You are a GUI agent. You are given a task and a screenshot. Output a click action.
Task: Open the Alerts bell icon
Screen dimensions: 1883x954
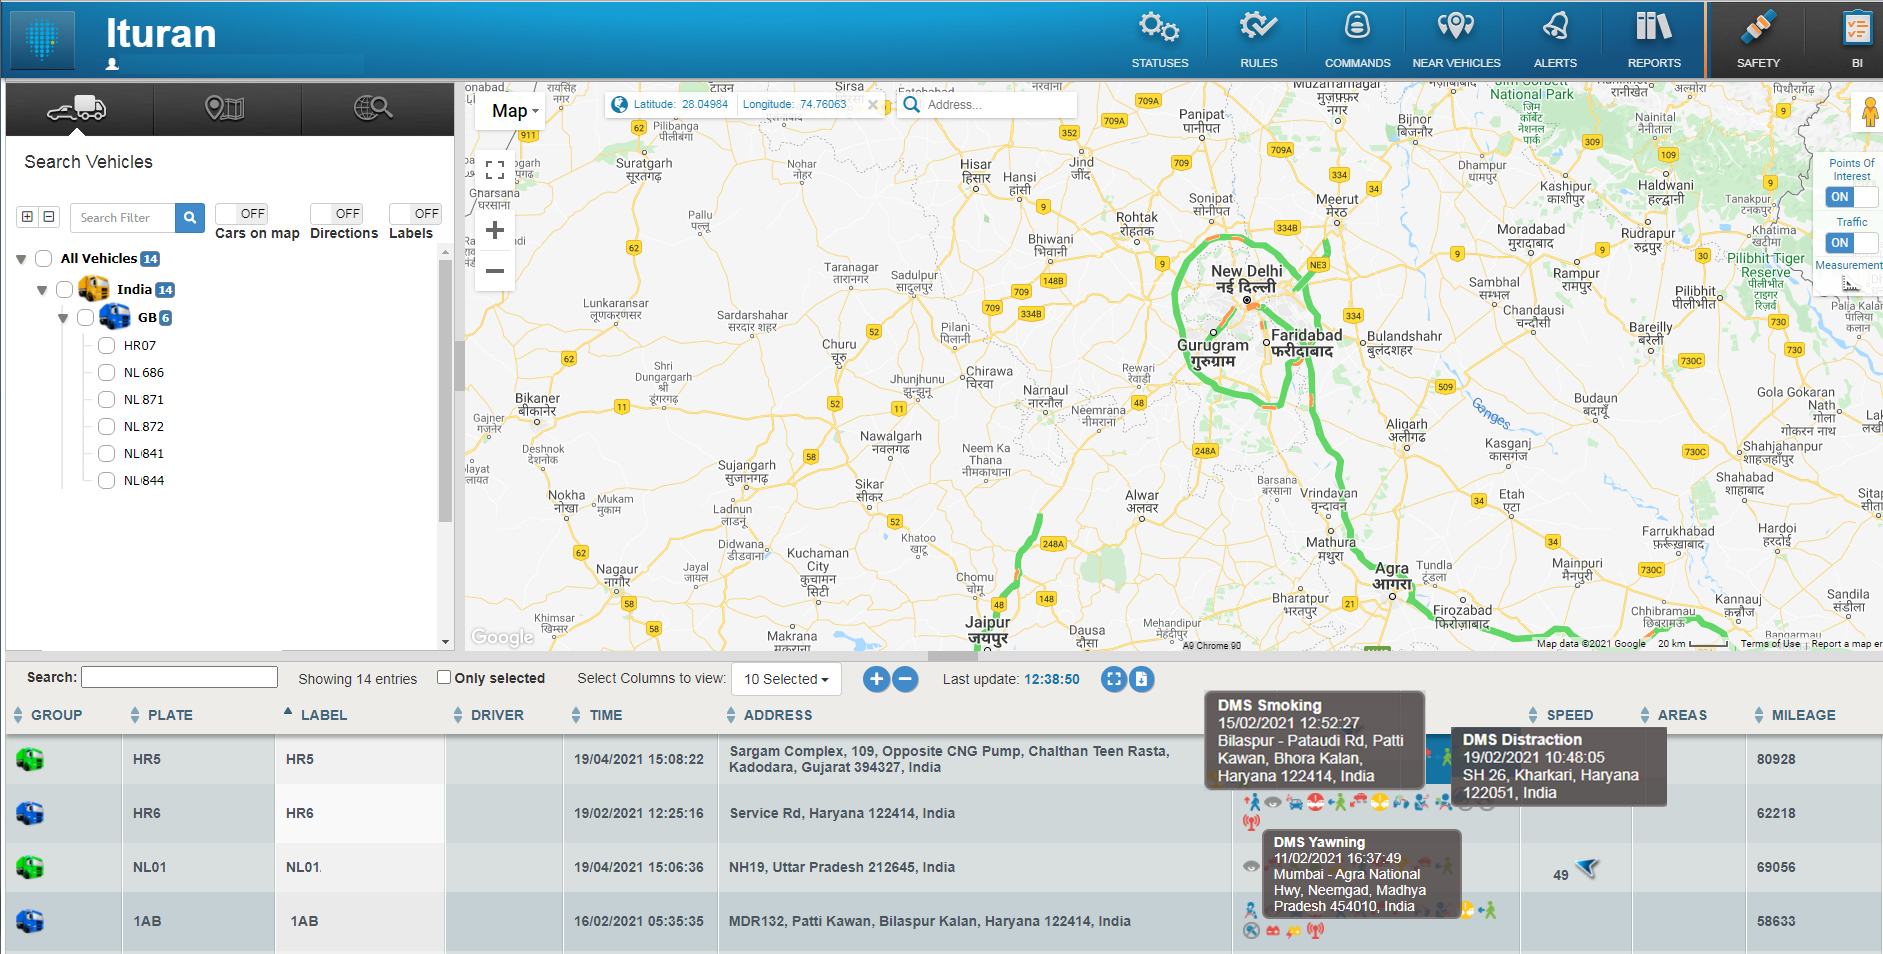click(1555, 28)
